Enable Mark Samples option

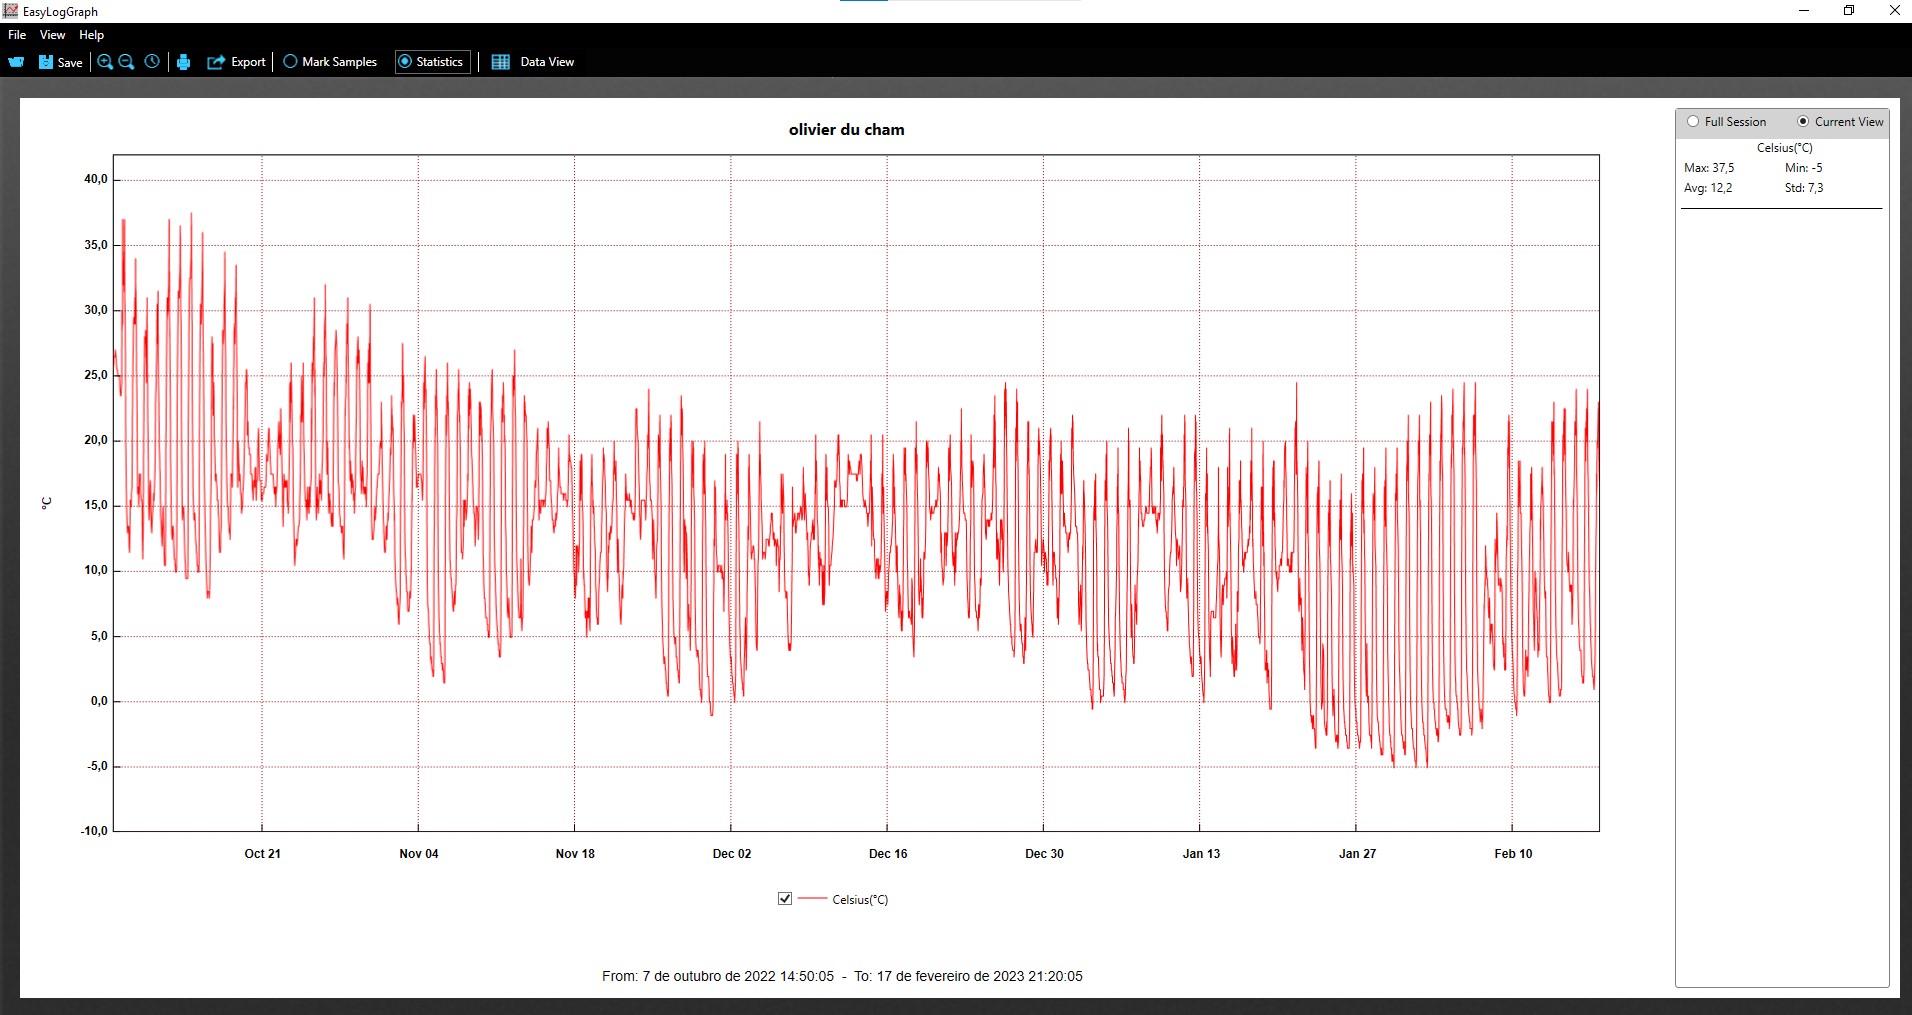[330, 62]
